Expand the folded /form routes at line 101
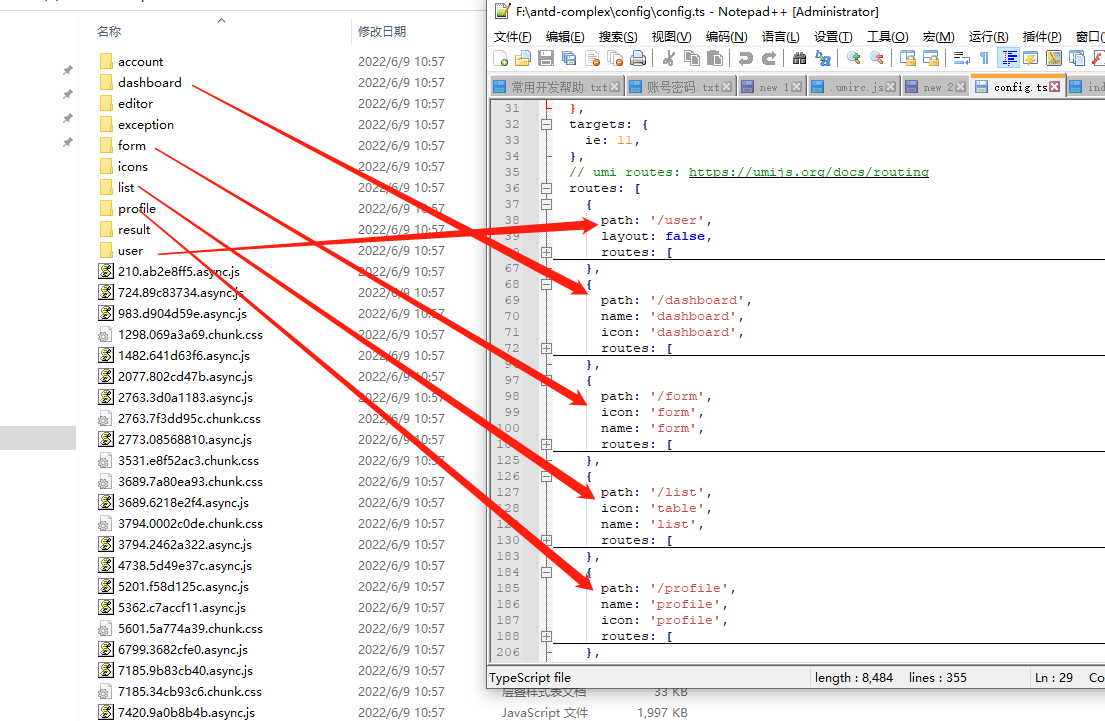Image resolution: width=1105 pixels, height=721 pixels. (x=546, y=444)
